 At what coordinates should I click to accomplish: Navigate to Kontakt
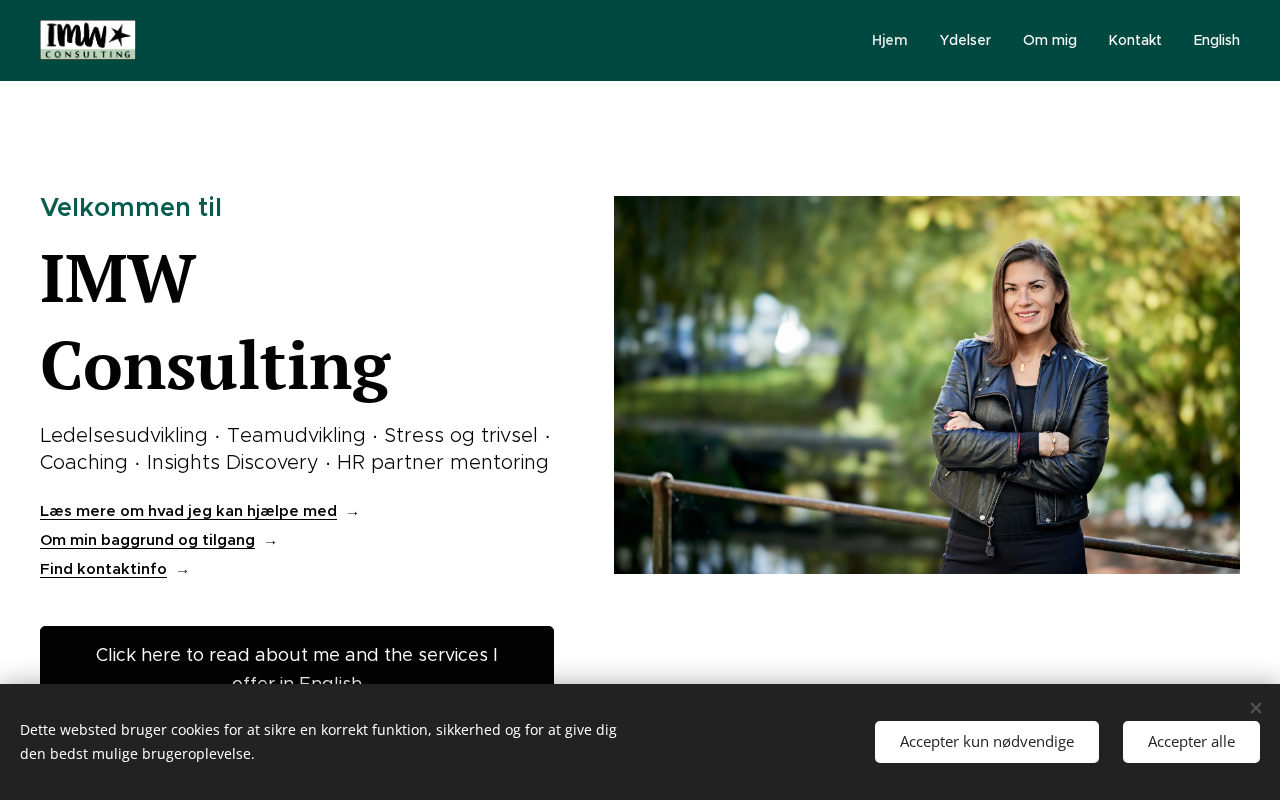click(1135, 40)
